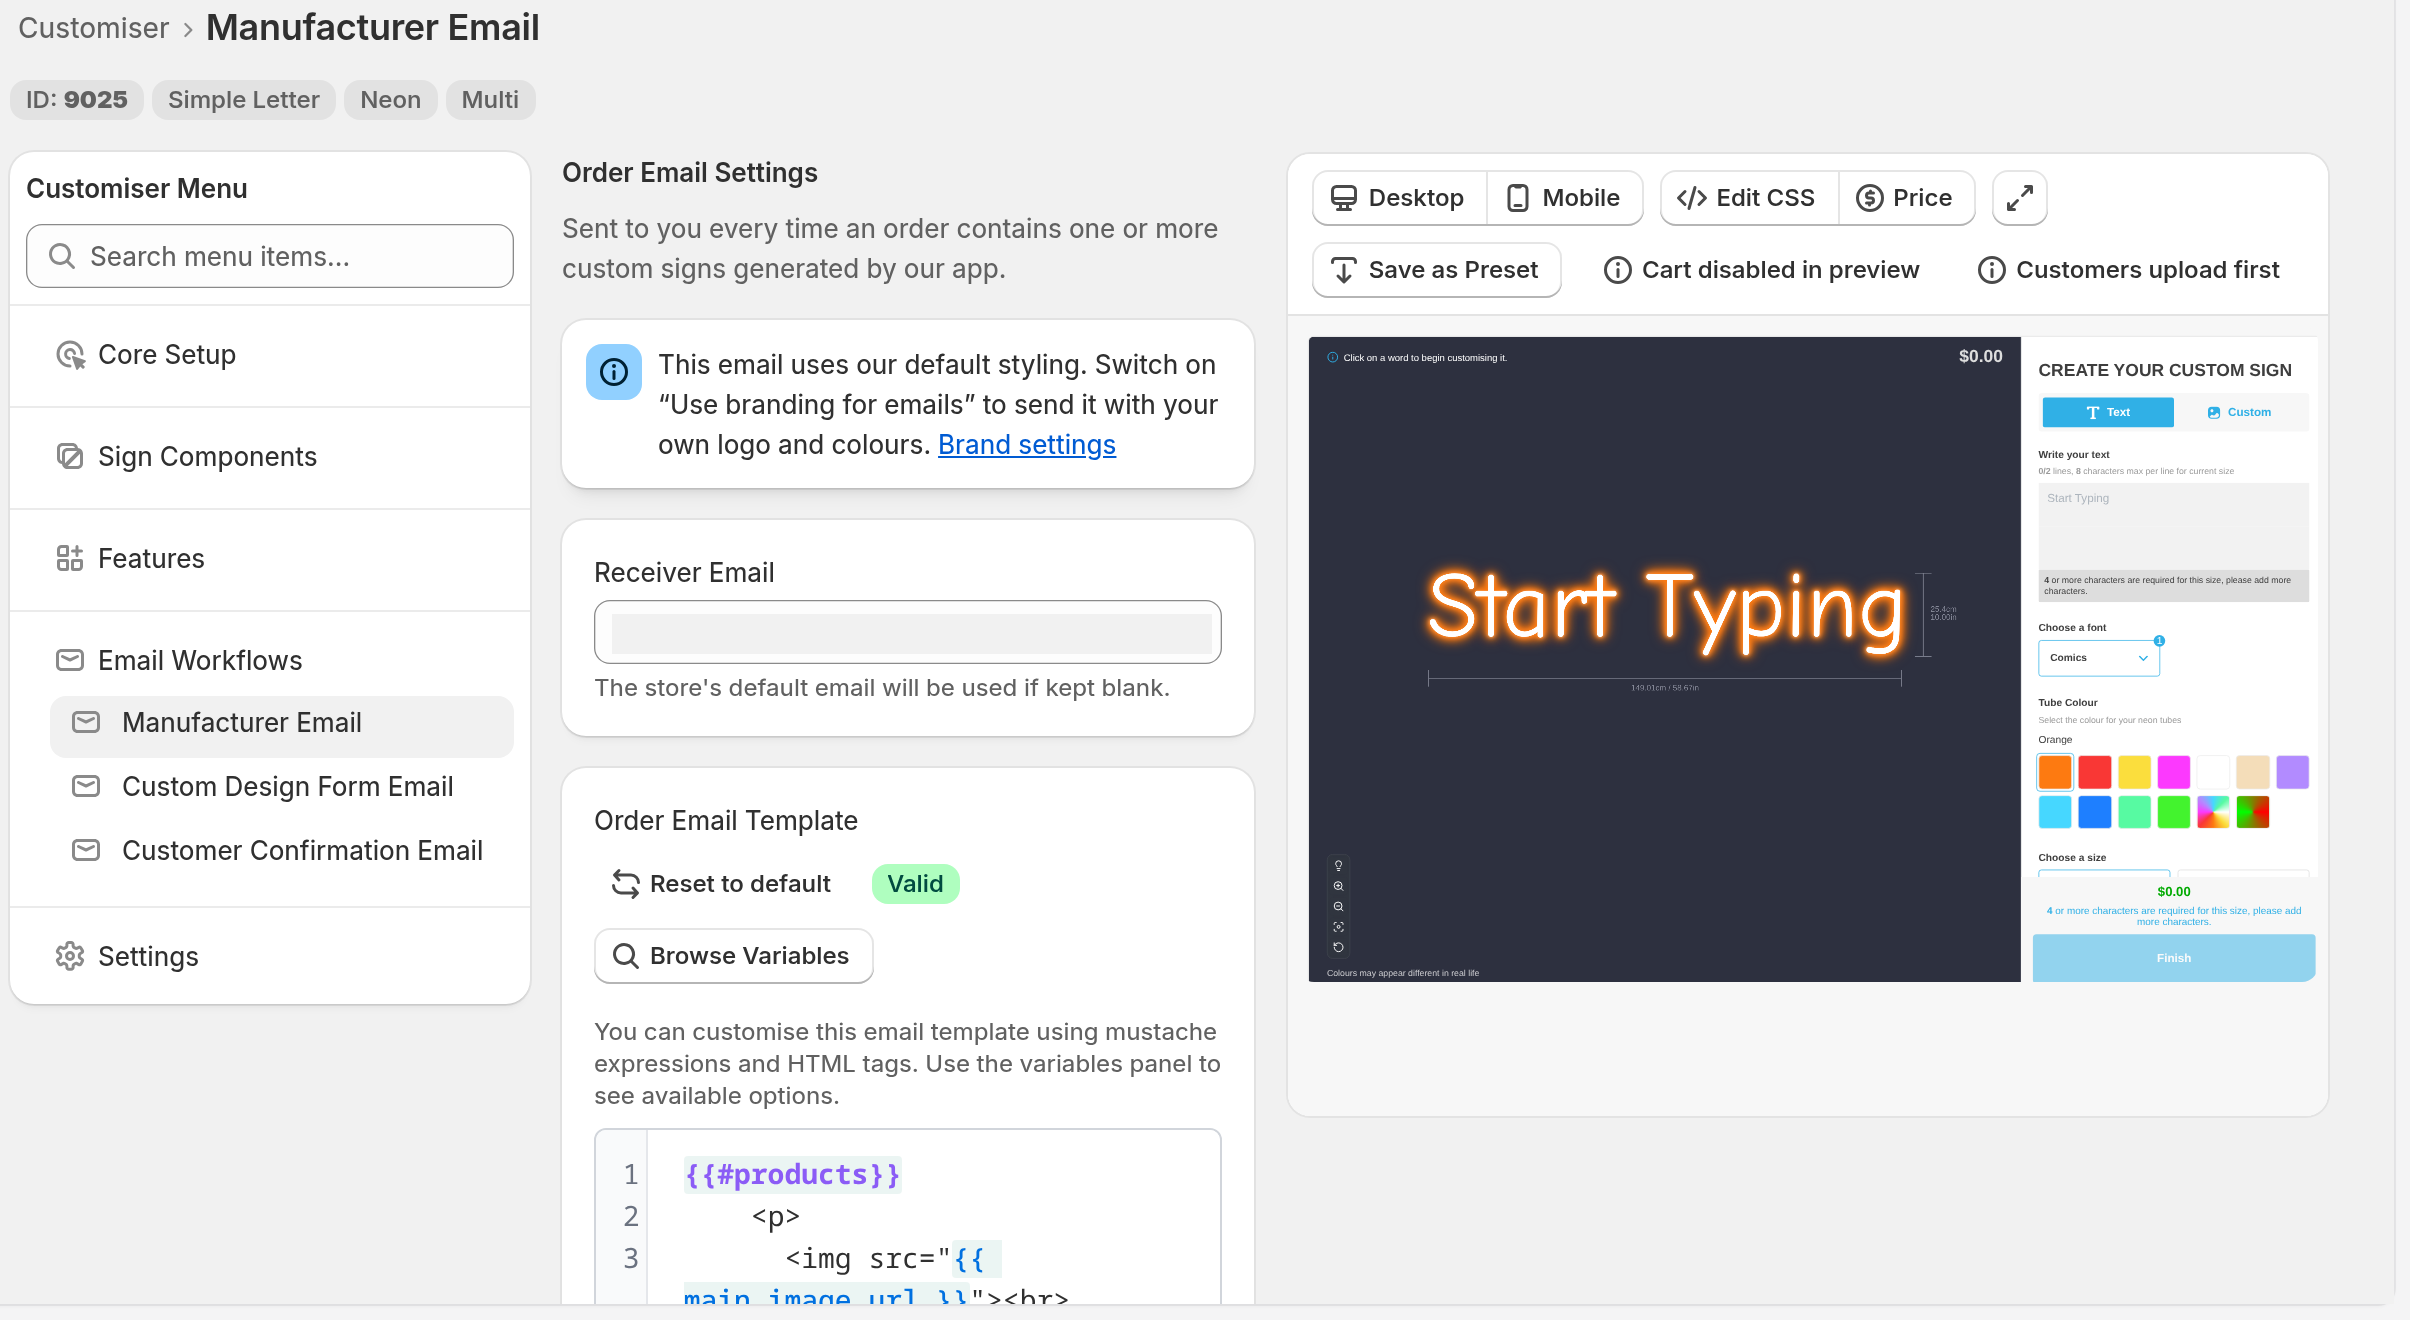Select the beige tube colour

click(2253, 773)
